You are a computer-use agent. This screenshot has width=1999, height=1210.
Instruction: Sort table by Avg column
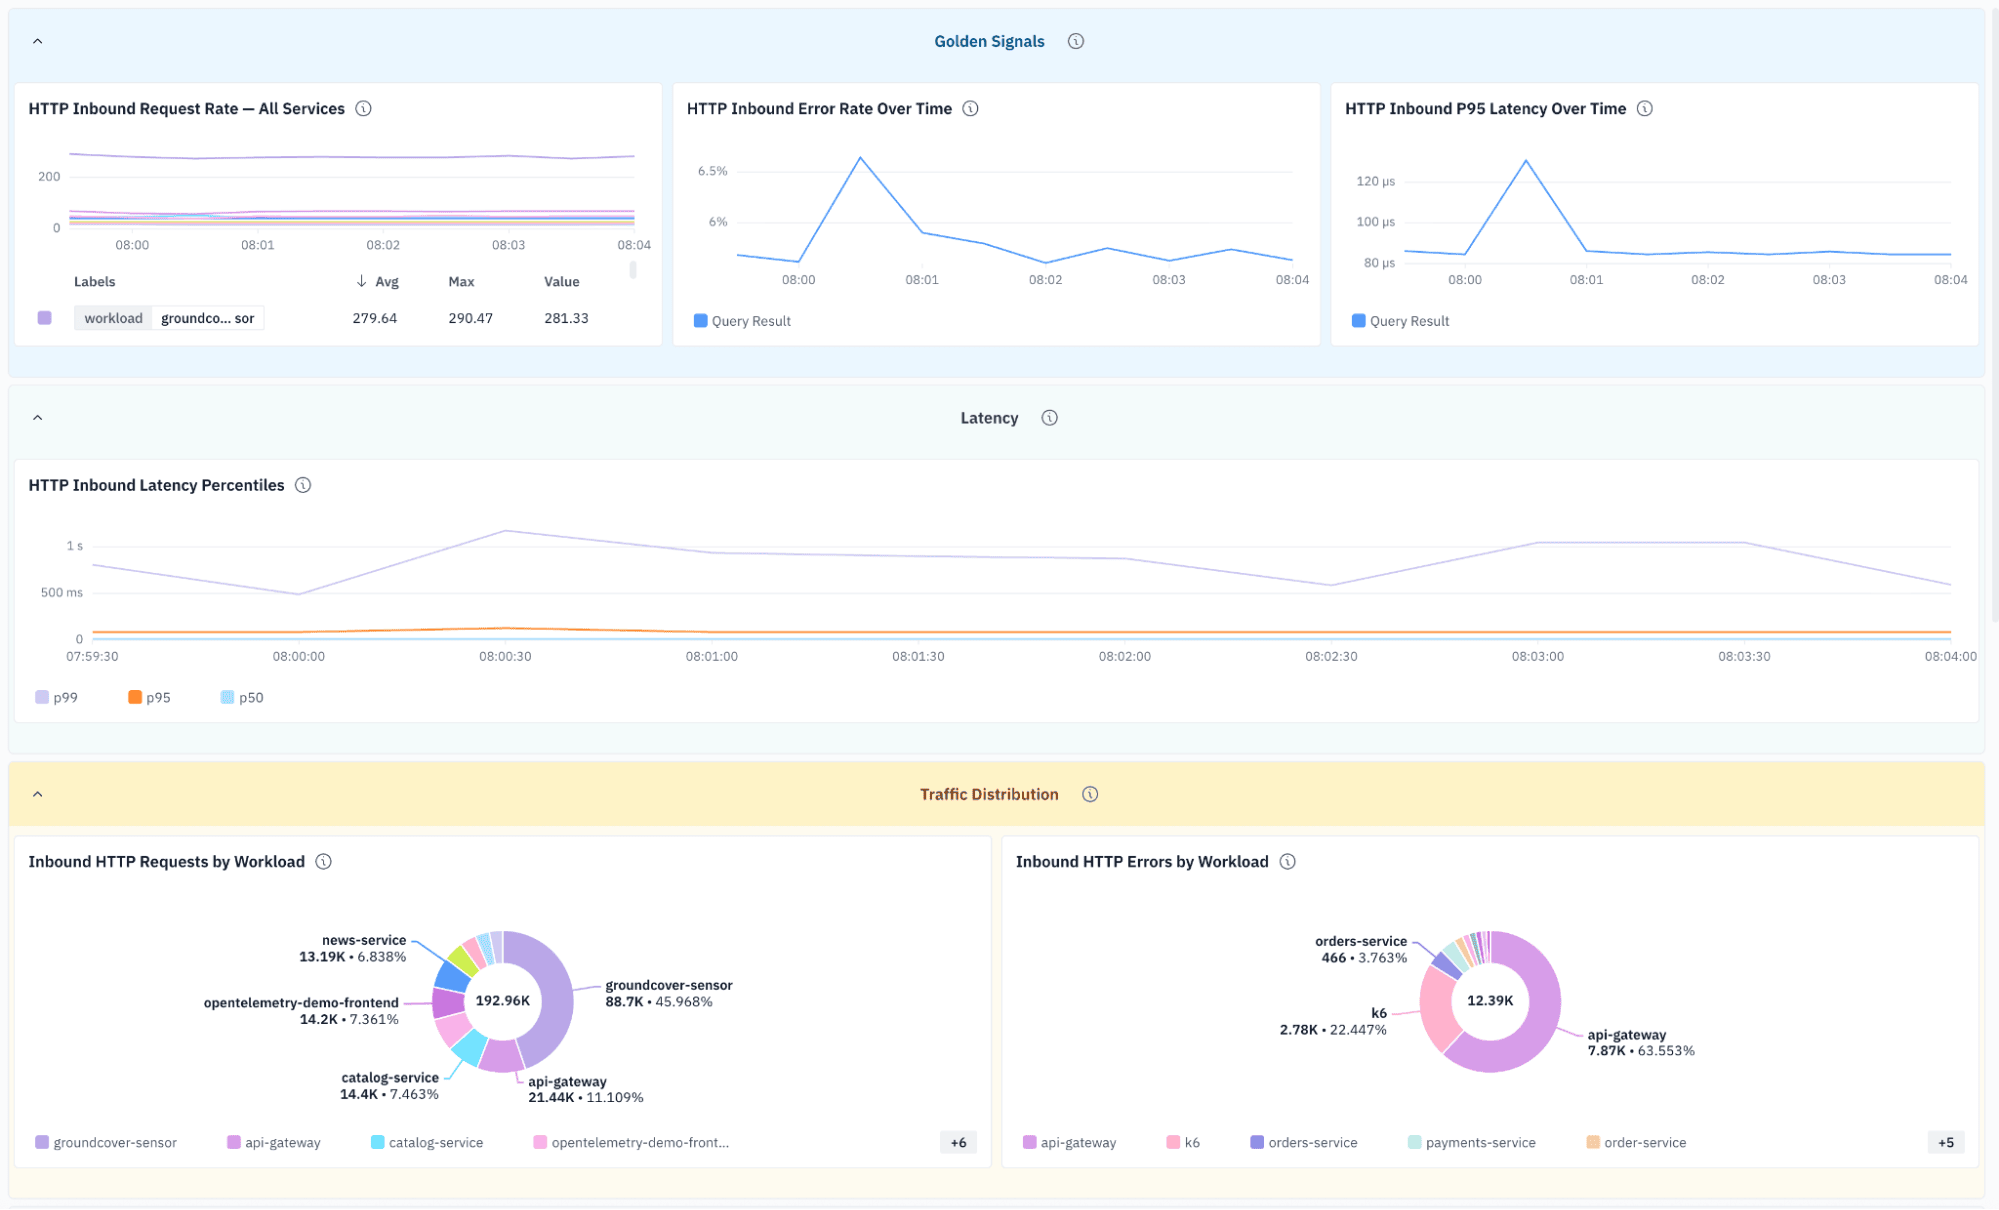point(377,282)
